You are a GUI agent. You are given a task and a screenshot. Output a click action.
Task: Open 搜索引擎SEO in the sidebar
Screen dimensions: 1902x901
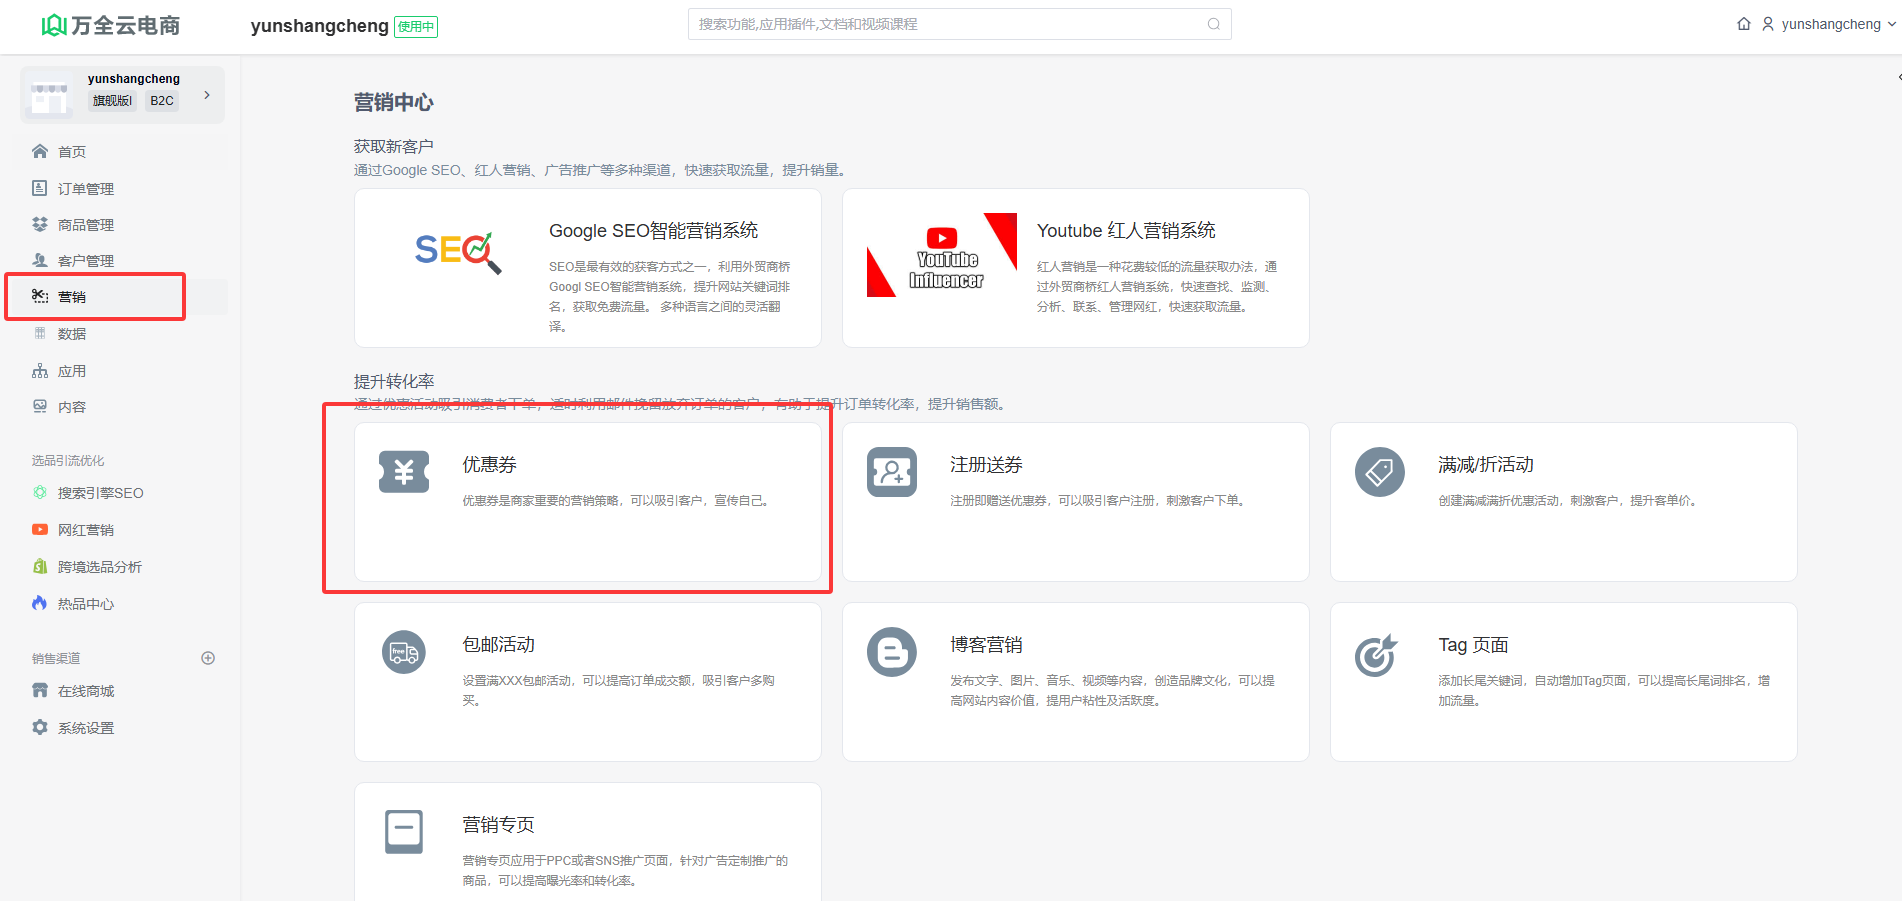[x=100, y=493]
